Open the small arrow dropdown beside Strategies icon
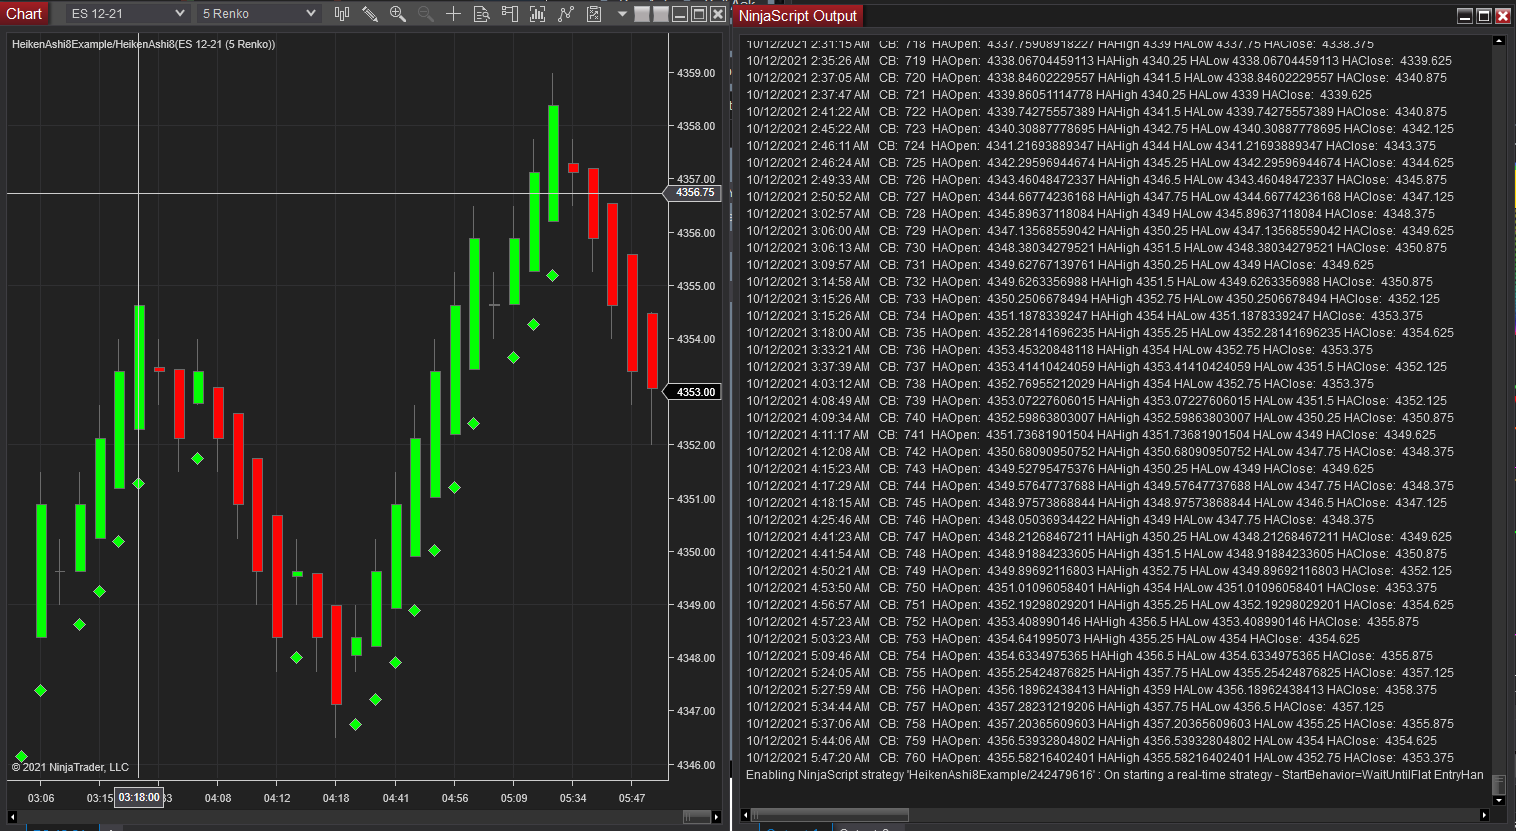 pos(622,14)
